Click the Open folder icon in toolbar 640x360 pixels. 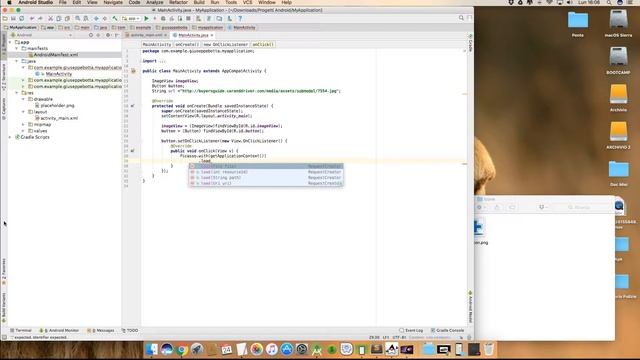click(x=5, y=18)
